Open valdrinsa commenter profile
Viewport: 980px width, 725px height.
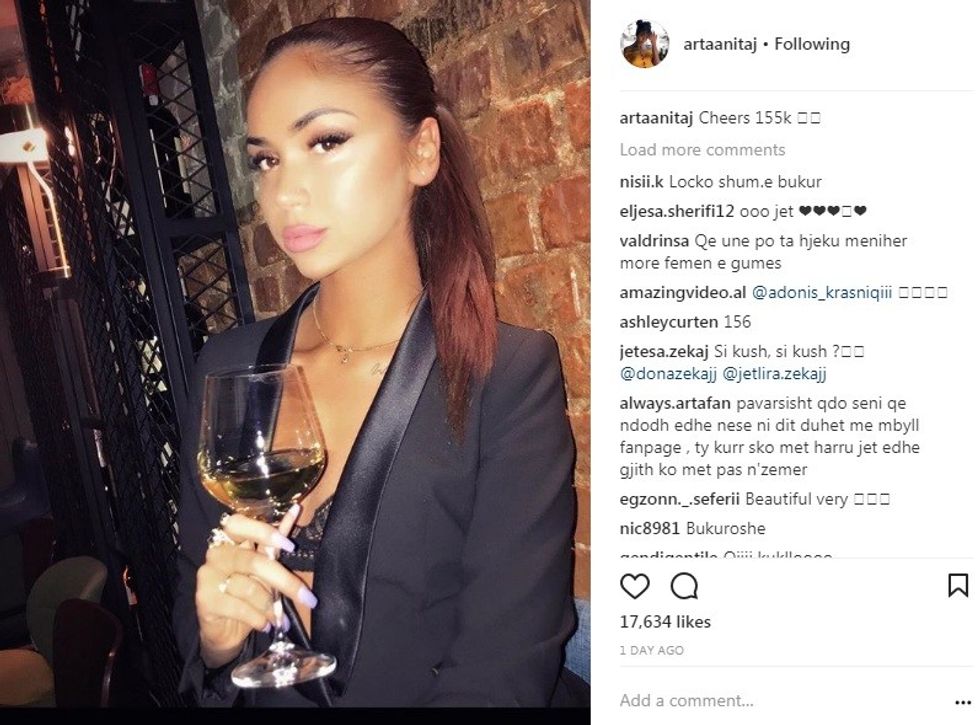click(654, 241)
